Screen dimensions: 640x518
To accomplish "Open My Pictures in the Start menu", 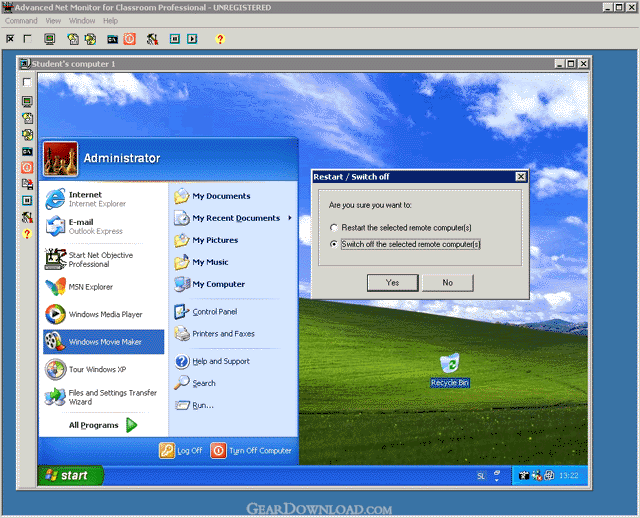I will tap(233, 240).
